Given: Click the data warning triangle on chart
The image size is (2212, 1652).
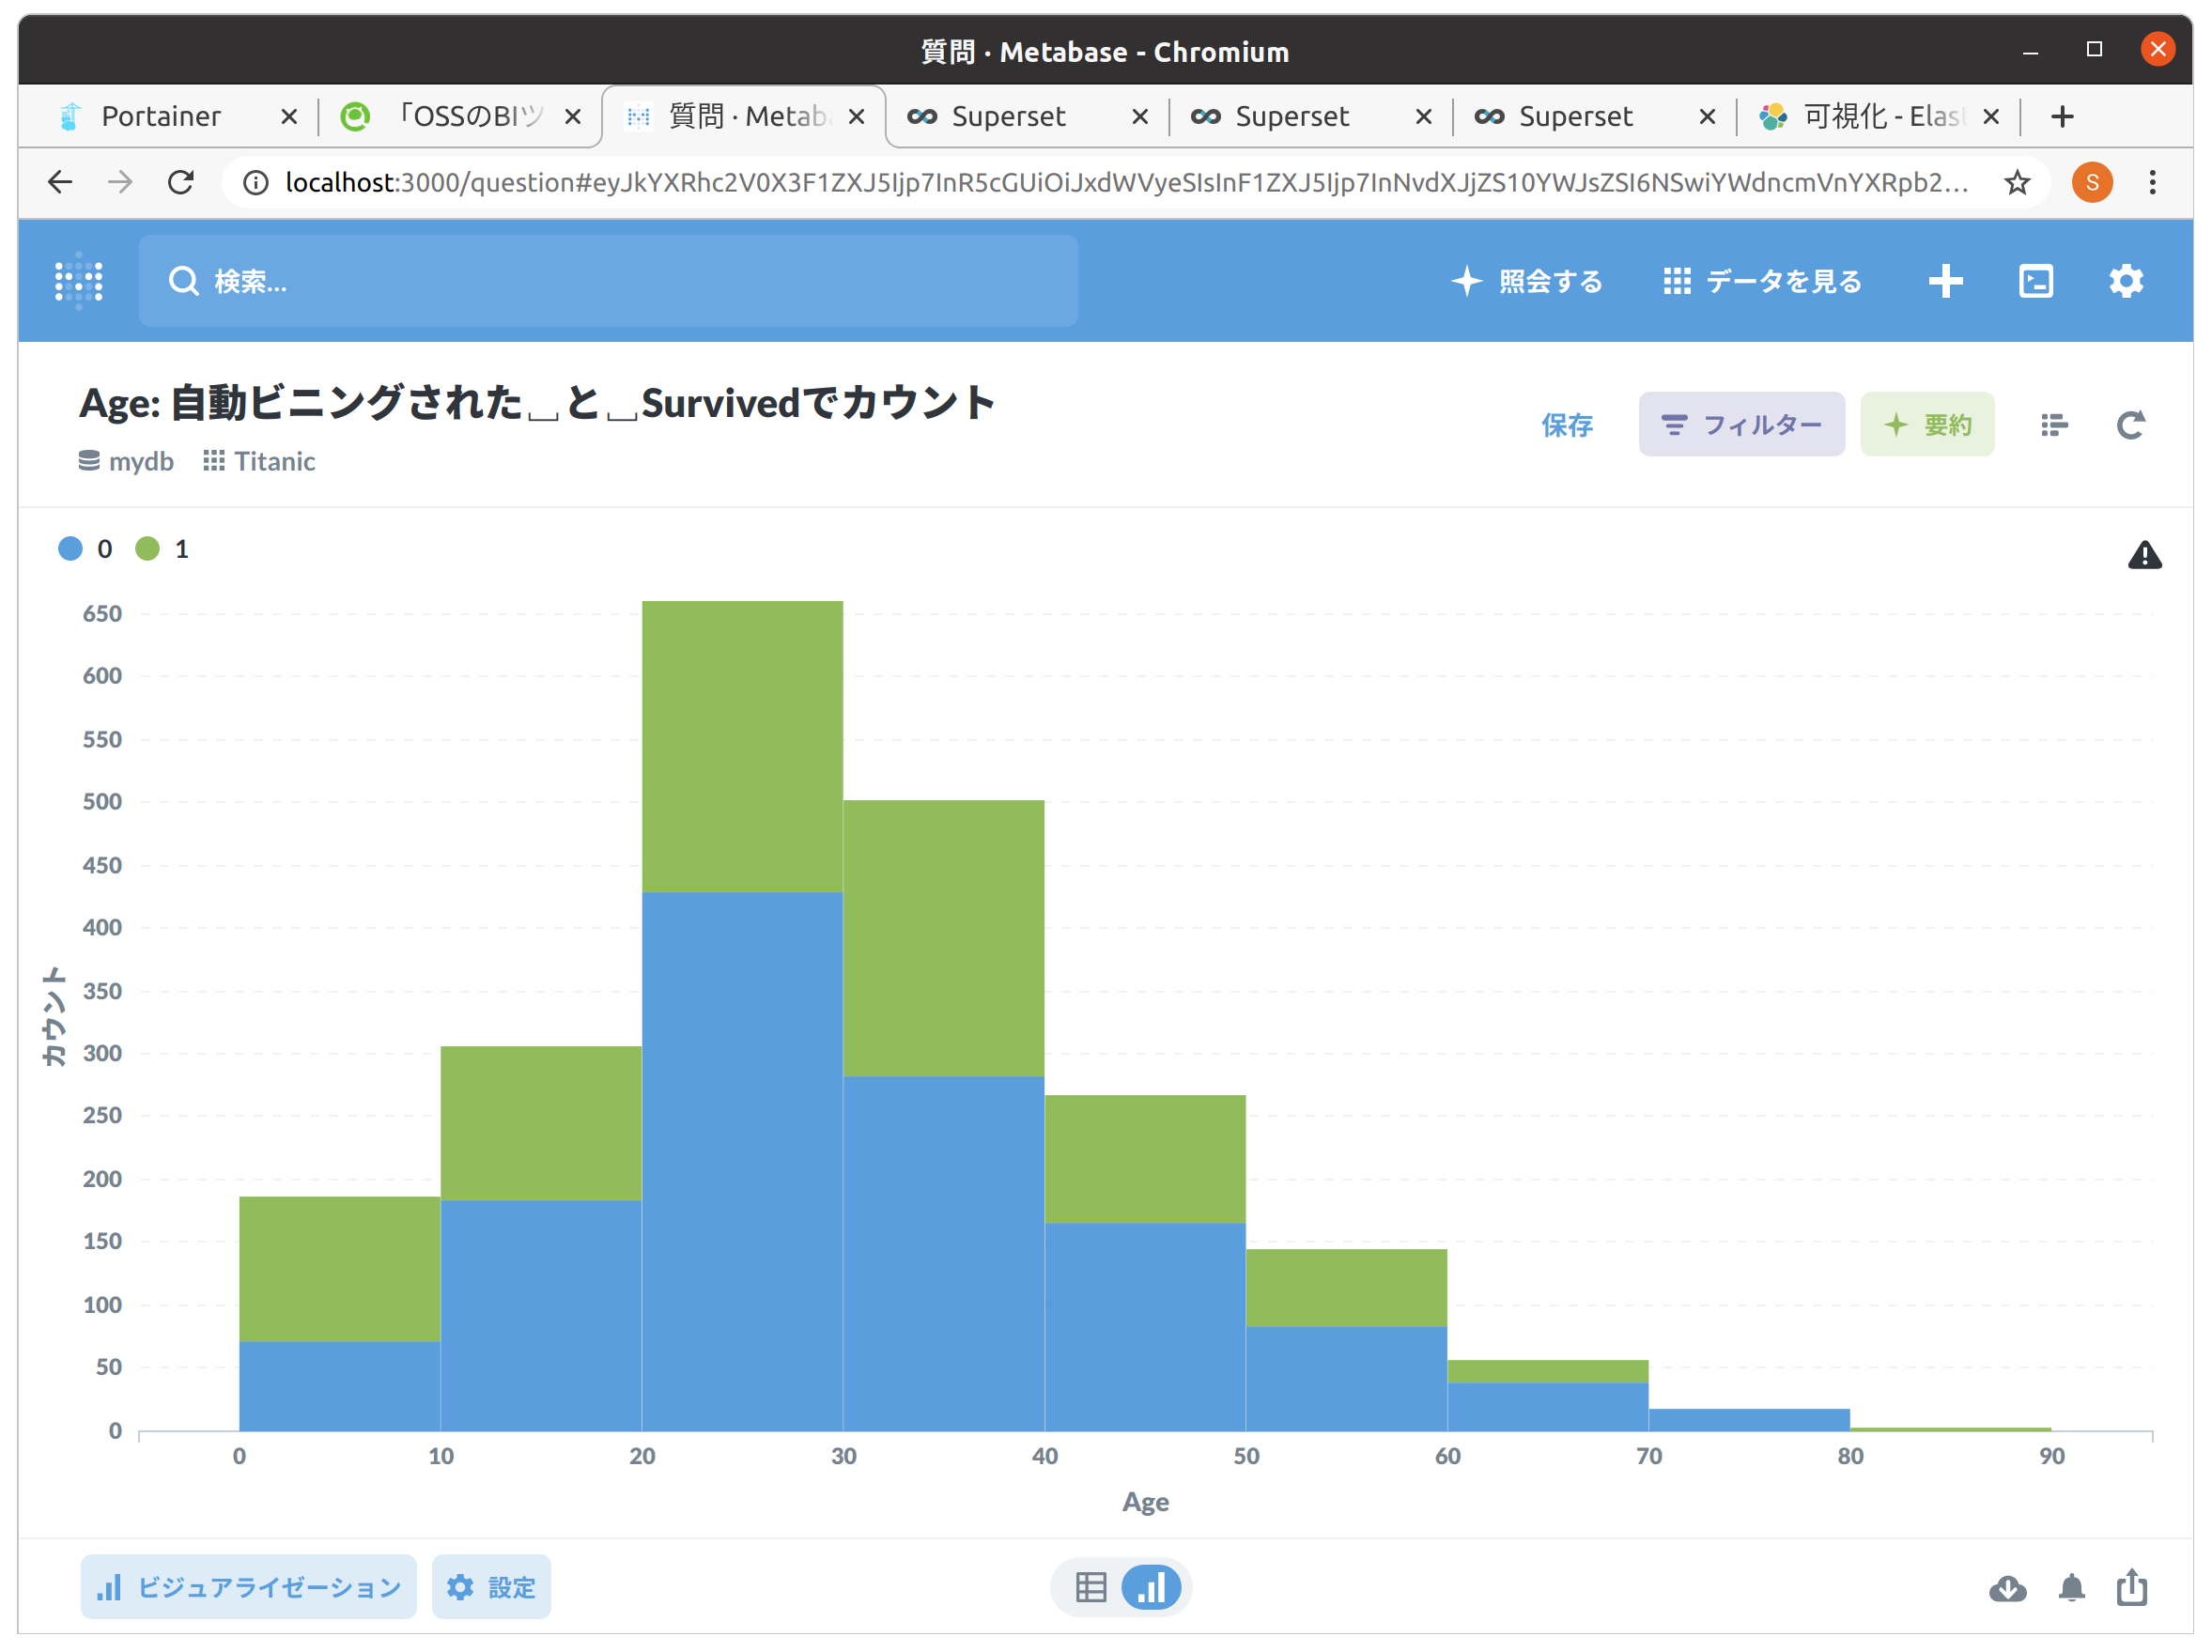Looking at the screenshot, I should coord(2144,555).
